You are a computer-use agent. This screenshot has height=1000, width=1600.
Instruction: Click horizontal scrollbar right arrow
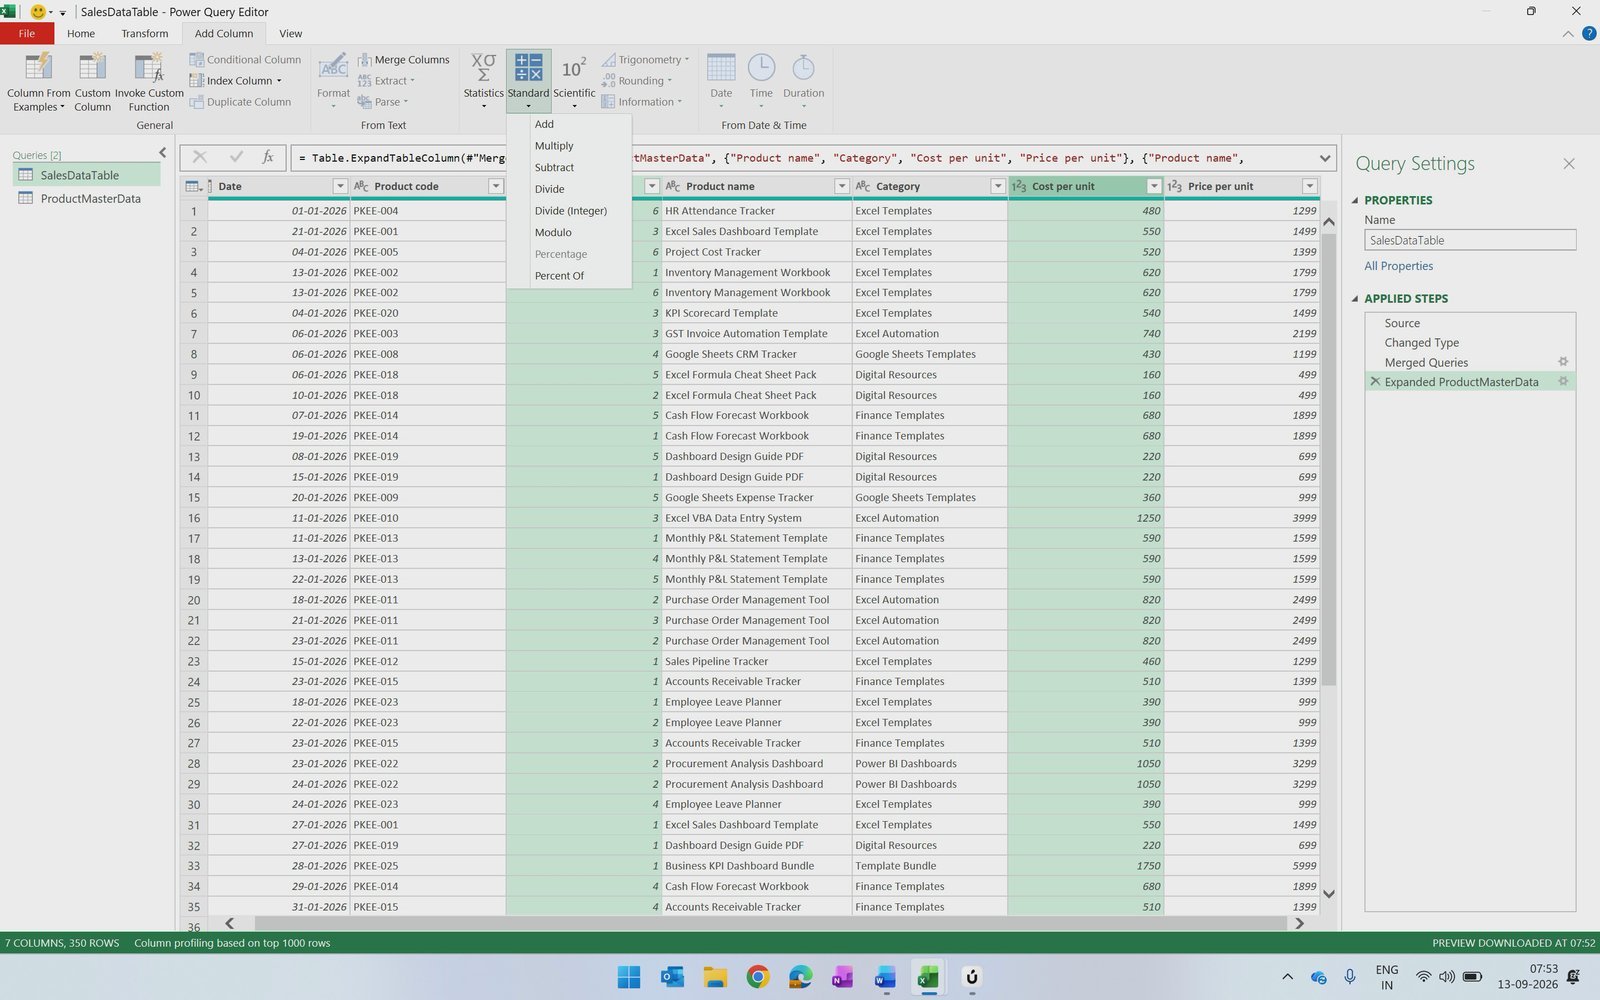pyautogui.click(x=1299, y=923)
